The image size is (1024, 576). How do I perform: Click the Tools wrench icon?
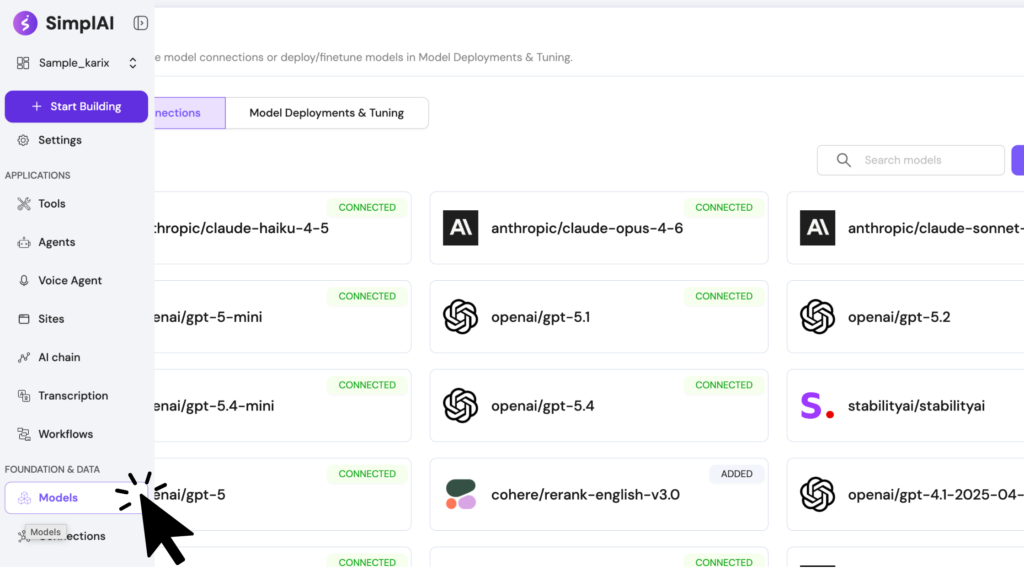tap(24, 204)
